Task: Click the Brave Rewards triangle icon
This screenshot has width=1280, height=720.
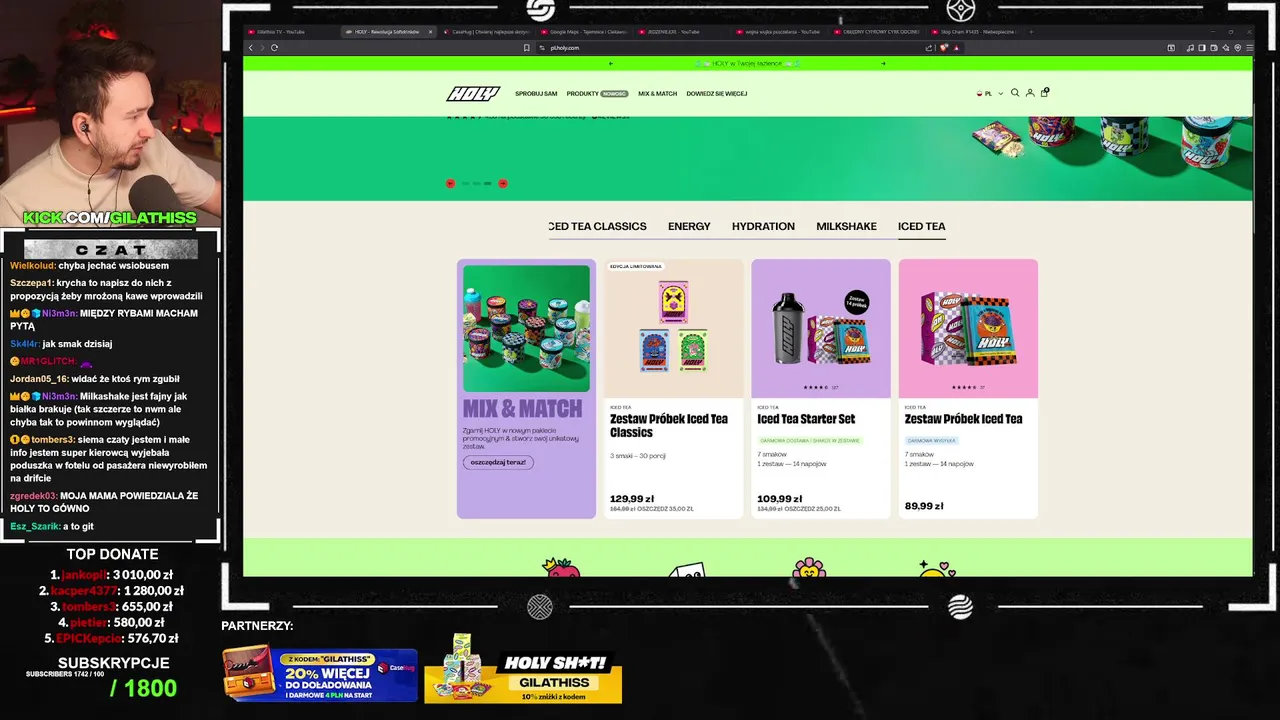Action: 956,48
